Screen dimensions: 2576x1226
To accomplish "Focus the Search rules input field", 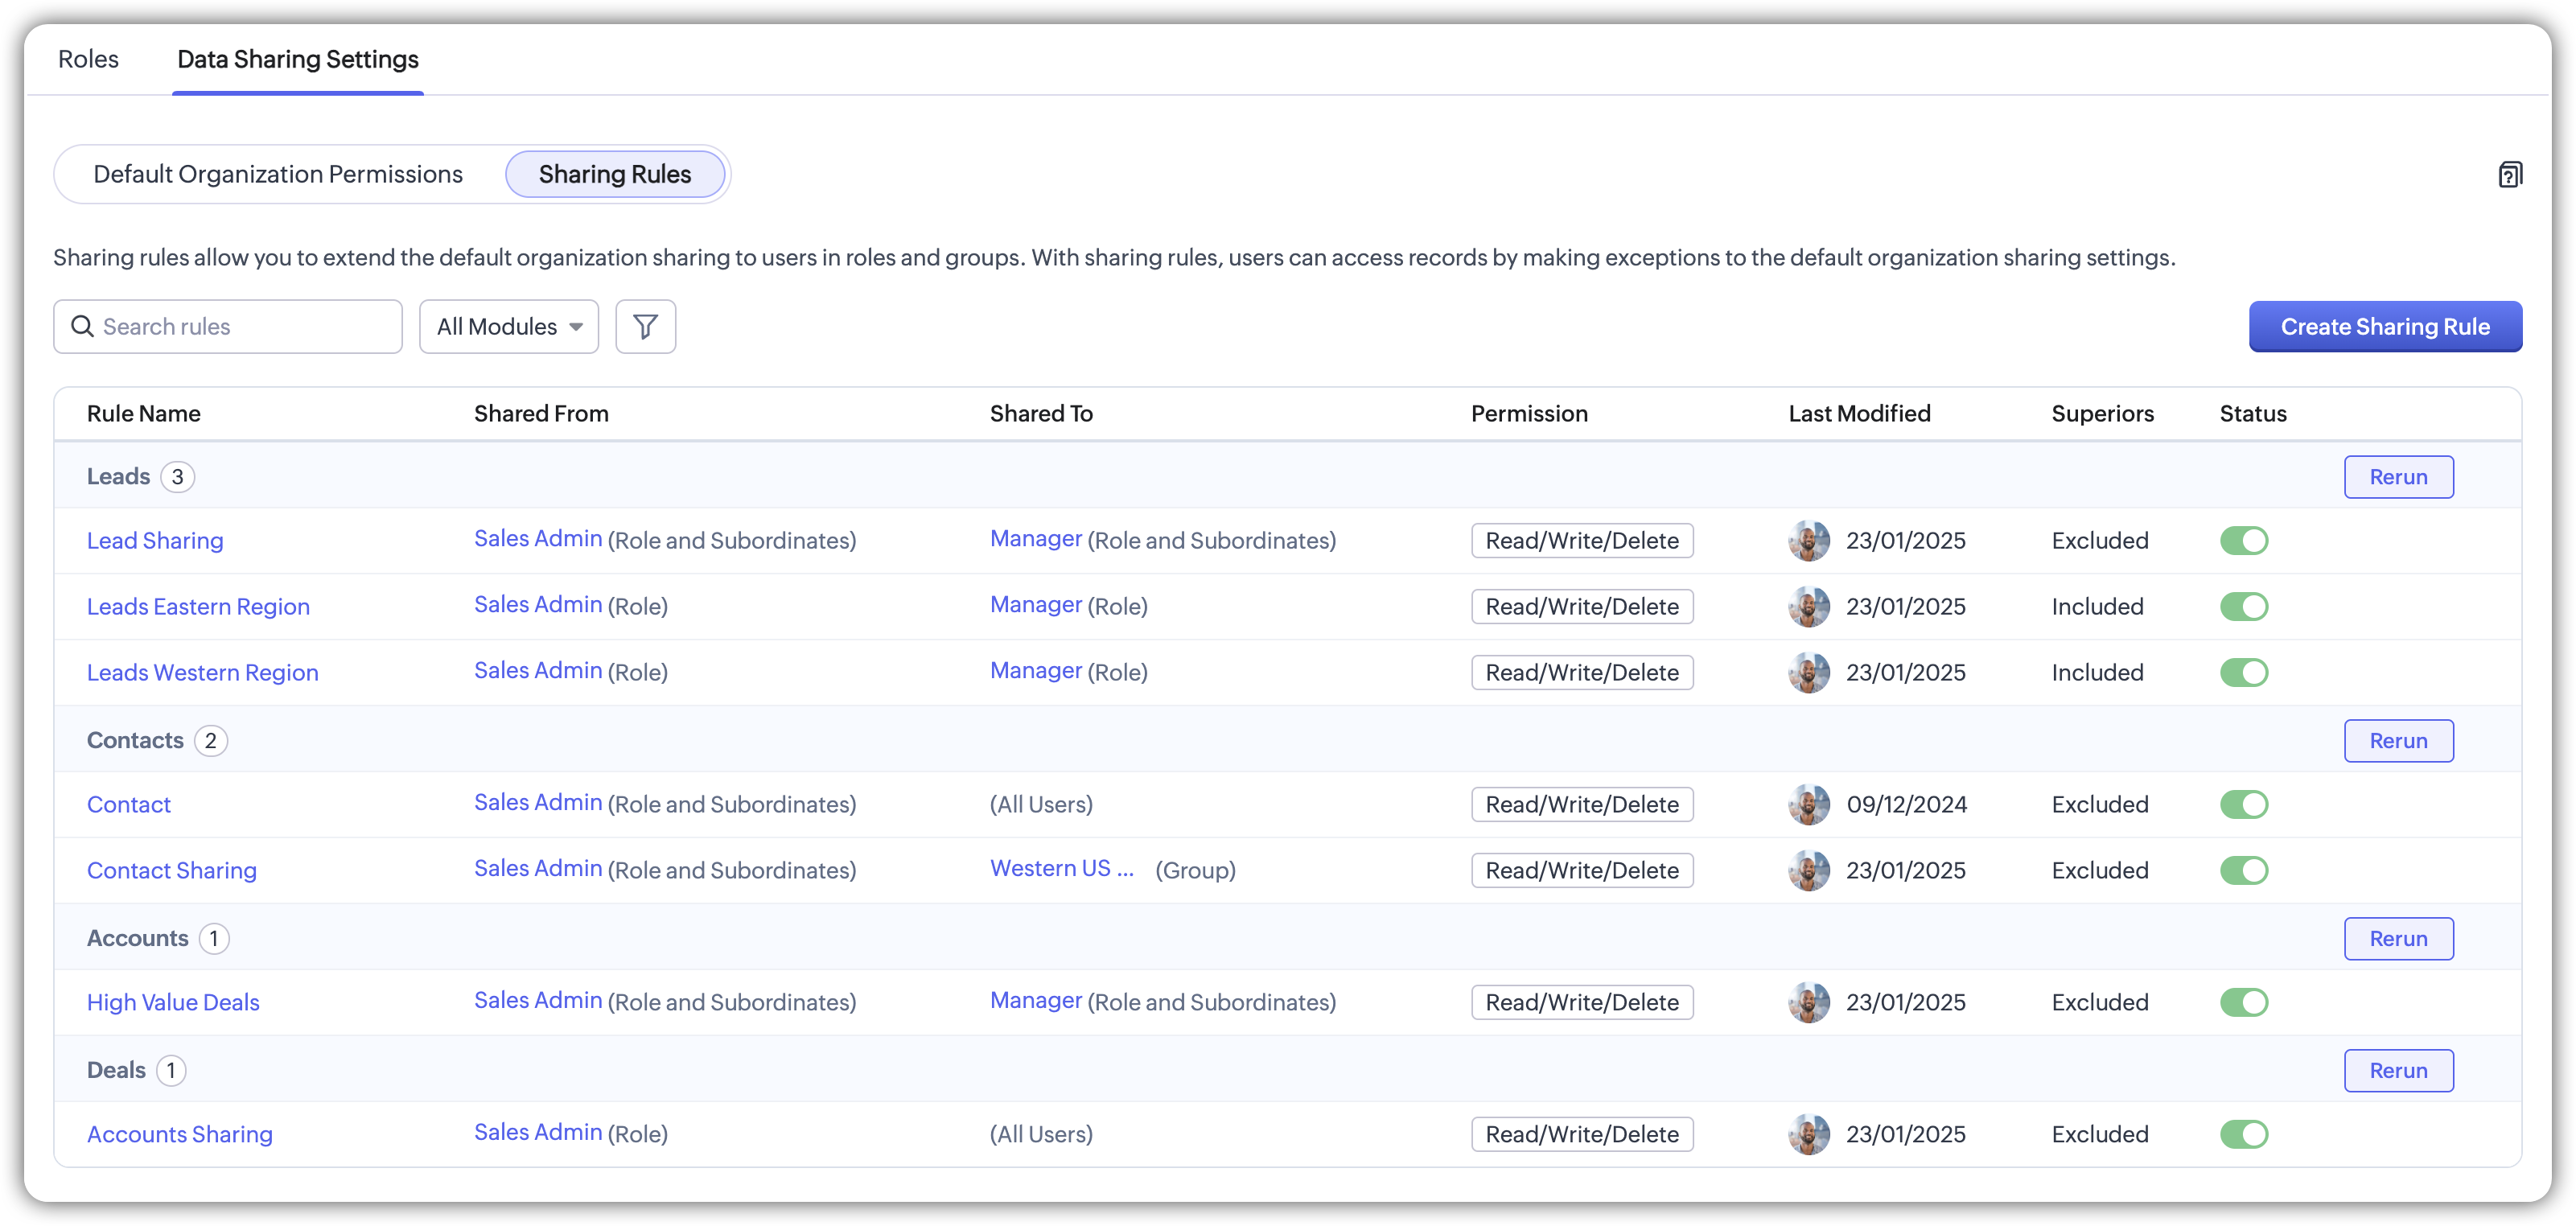I will tap(245, 327).
